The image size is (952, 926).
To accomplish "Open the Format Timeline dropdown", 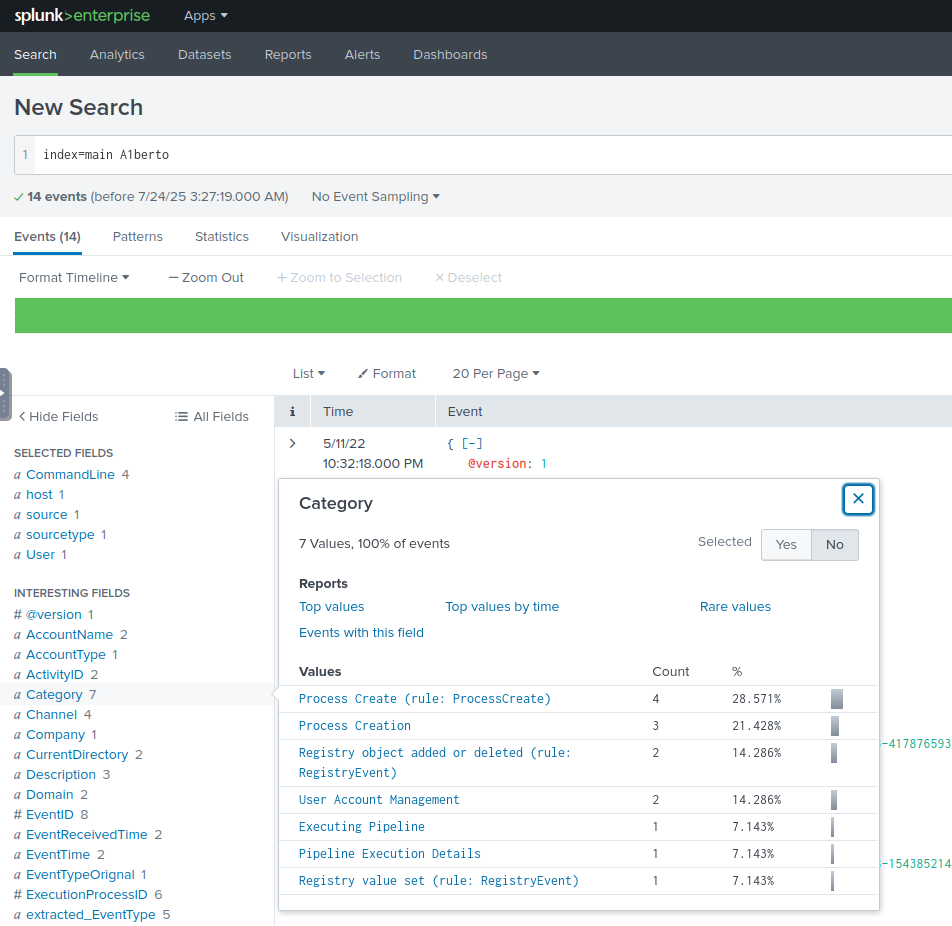I will pos(74,277).
